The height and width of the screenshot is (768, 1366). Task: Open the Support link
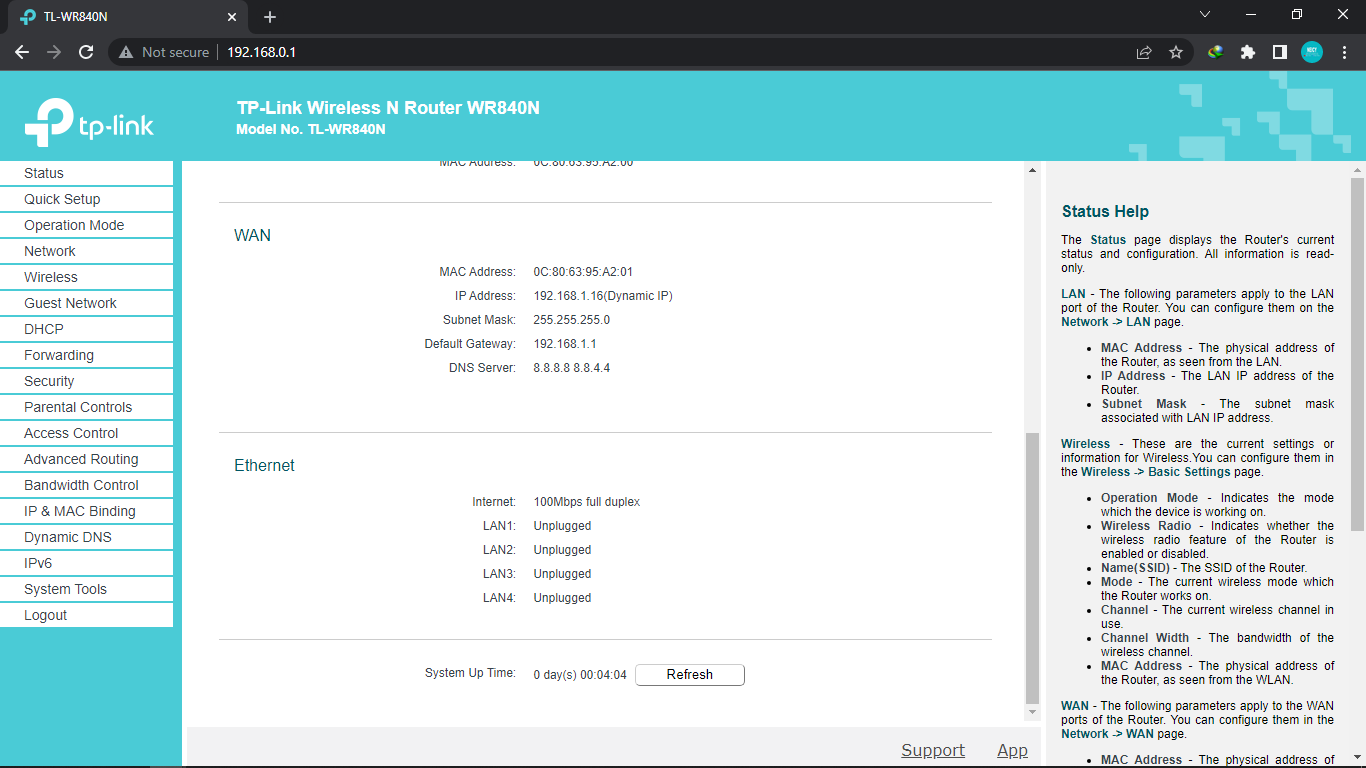point(933,750)
